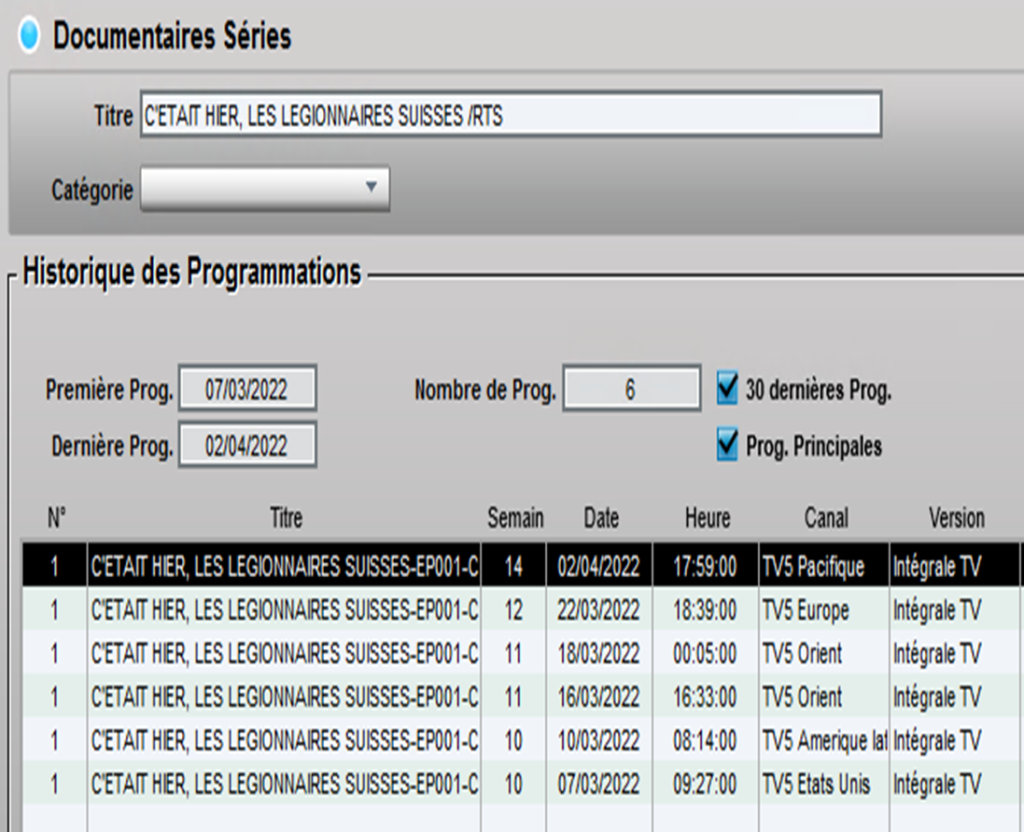Sort by the N° column header
1024x832 pixels.
(56, 518)
